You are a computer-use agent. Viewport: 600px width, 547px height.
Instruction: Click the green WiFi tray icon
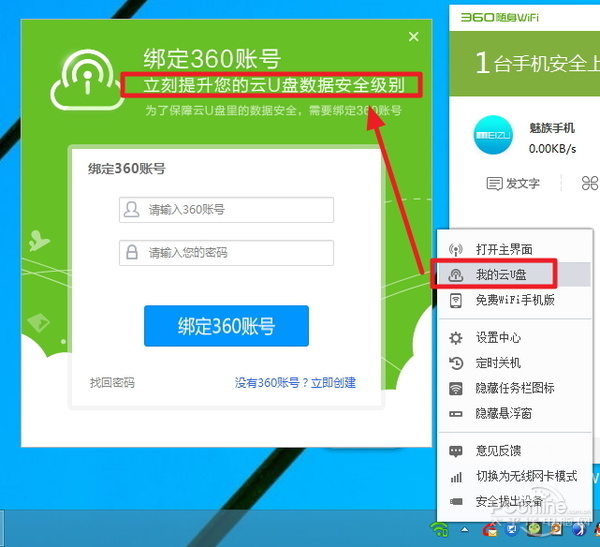[x=437, y=529]
